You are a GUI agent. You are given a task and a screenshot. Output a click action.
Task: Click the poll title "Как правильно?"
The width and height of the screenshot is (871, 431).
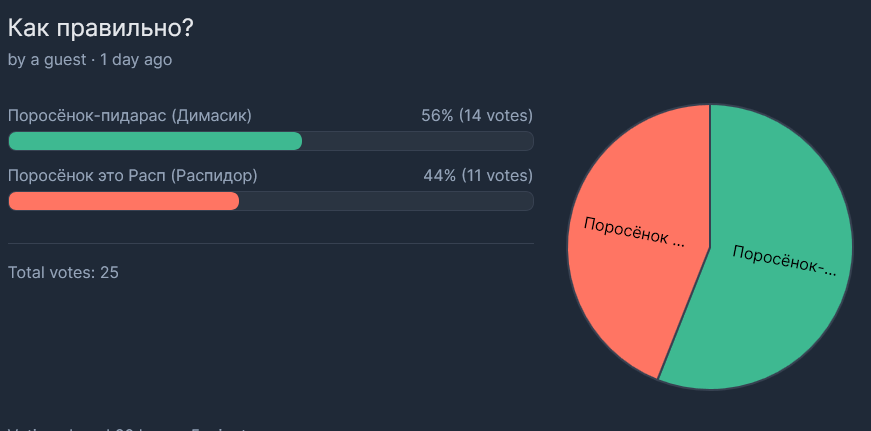tap(101, 29)
